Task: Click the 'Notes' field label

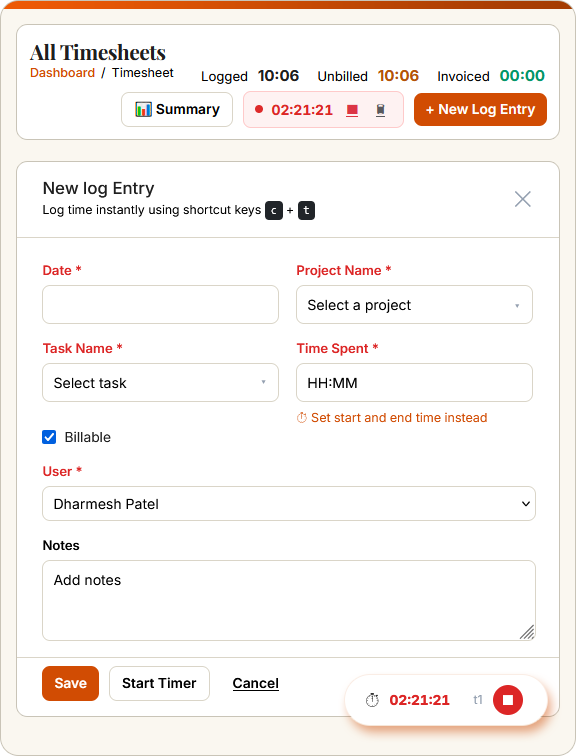Action: [61, 545]
